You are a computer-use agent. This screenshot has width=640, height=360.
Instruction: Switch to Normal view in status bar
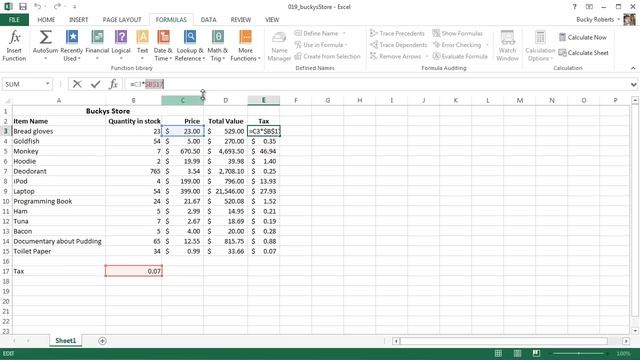click(498, 353)
